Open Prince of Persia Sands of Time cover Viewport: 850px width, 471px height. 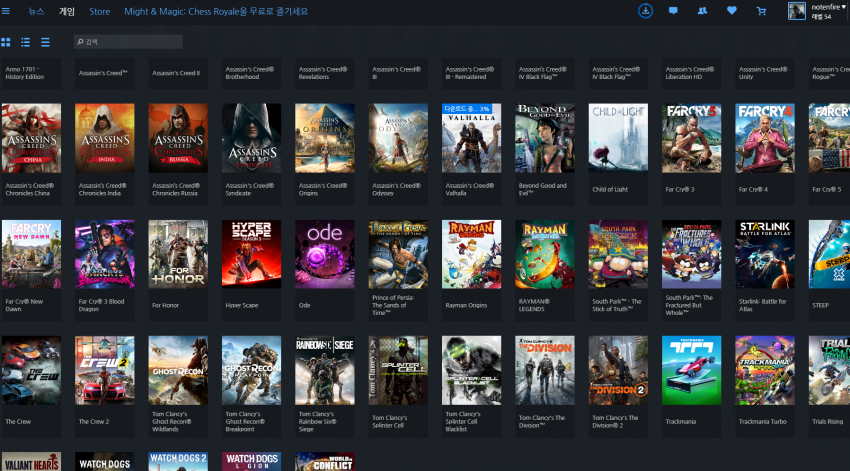point(398,254)
